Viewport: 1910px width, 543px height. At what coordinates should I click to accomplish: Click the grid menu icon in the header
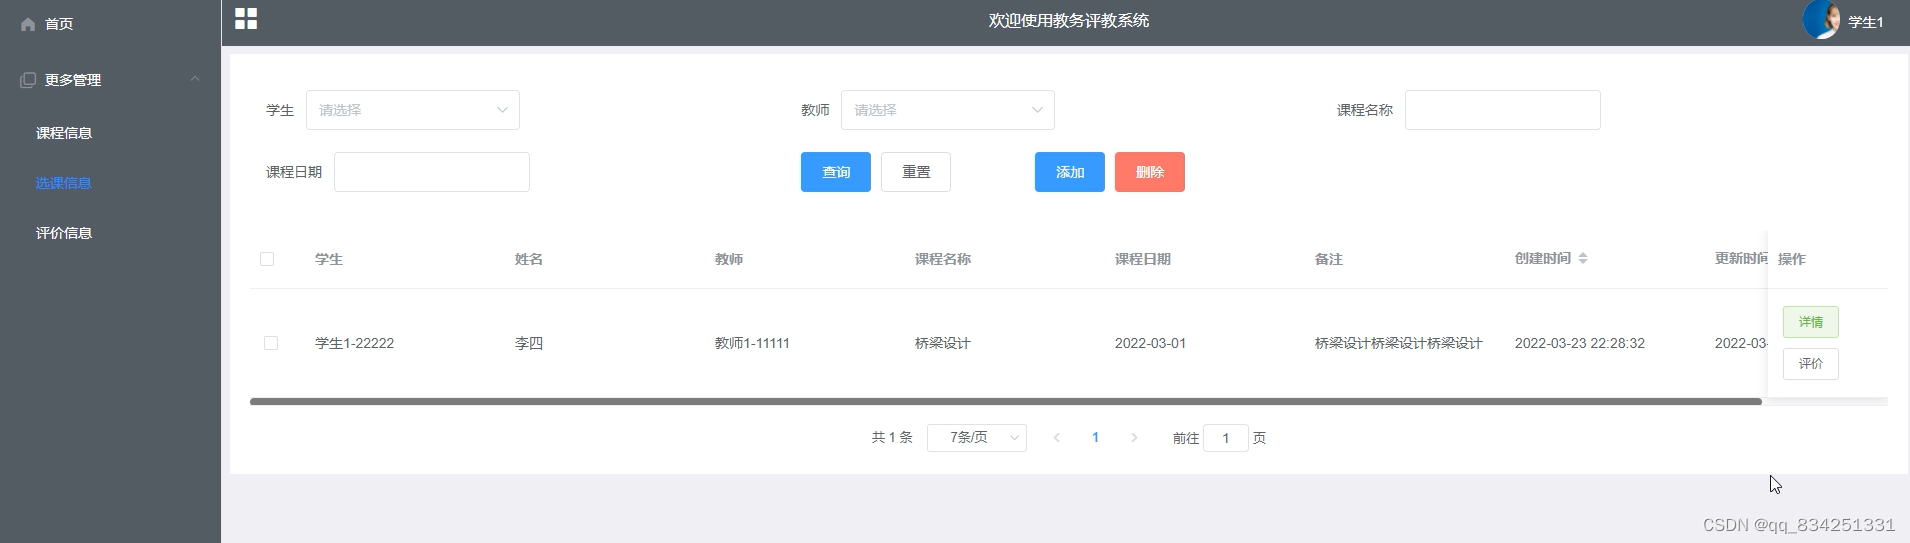[246, 19]
